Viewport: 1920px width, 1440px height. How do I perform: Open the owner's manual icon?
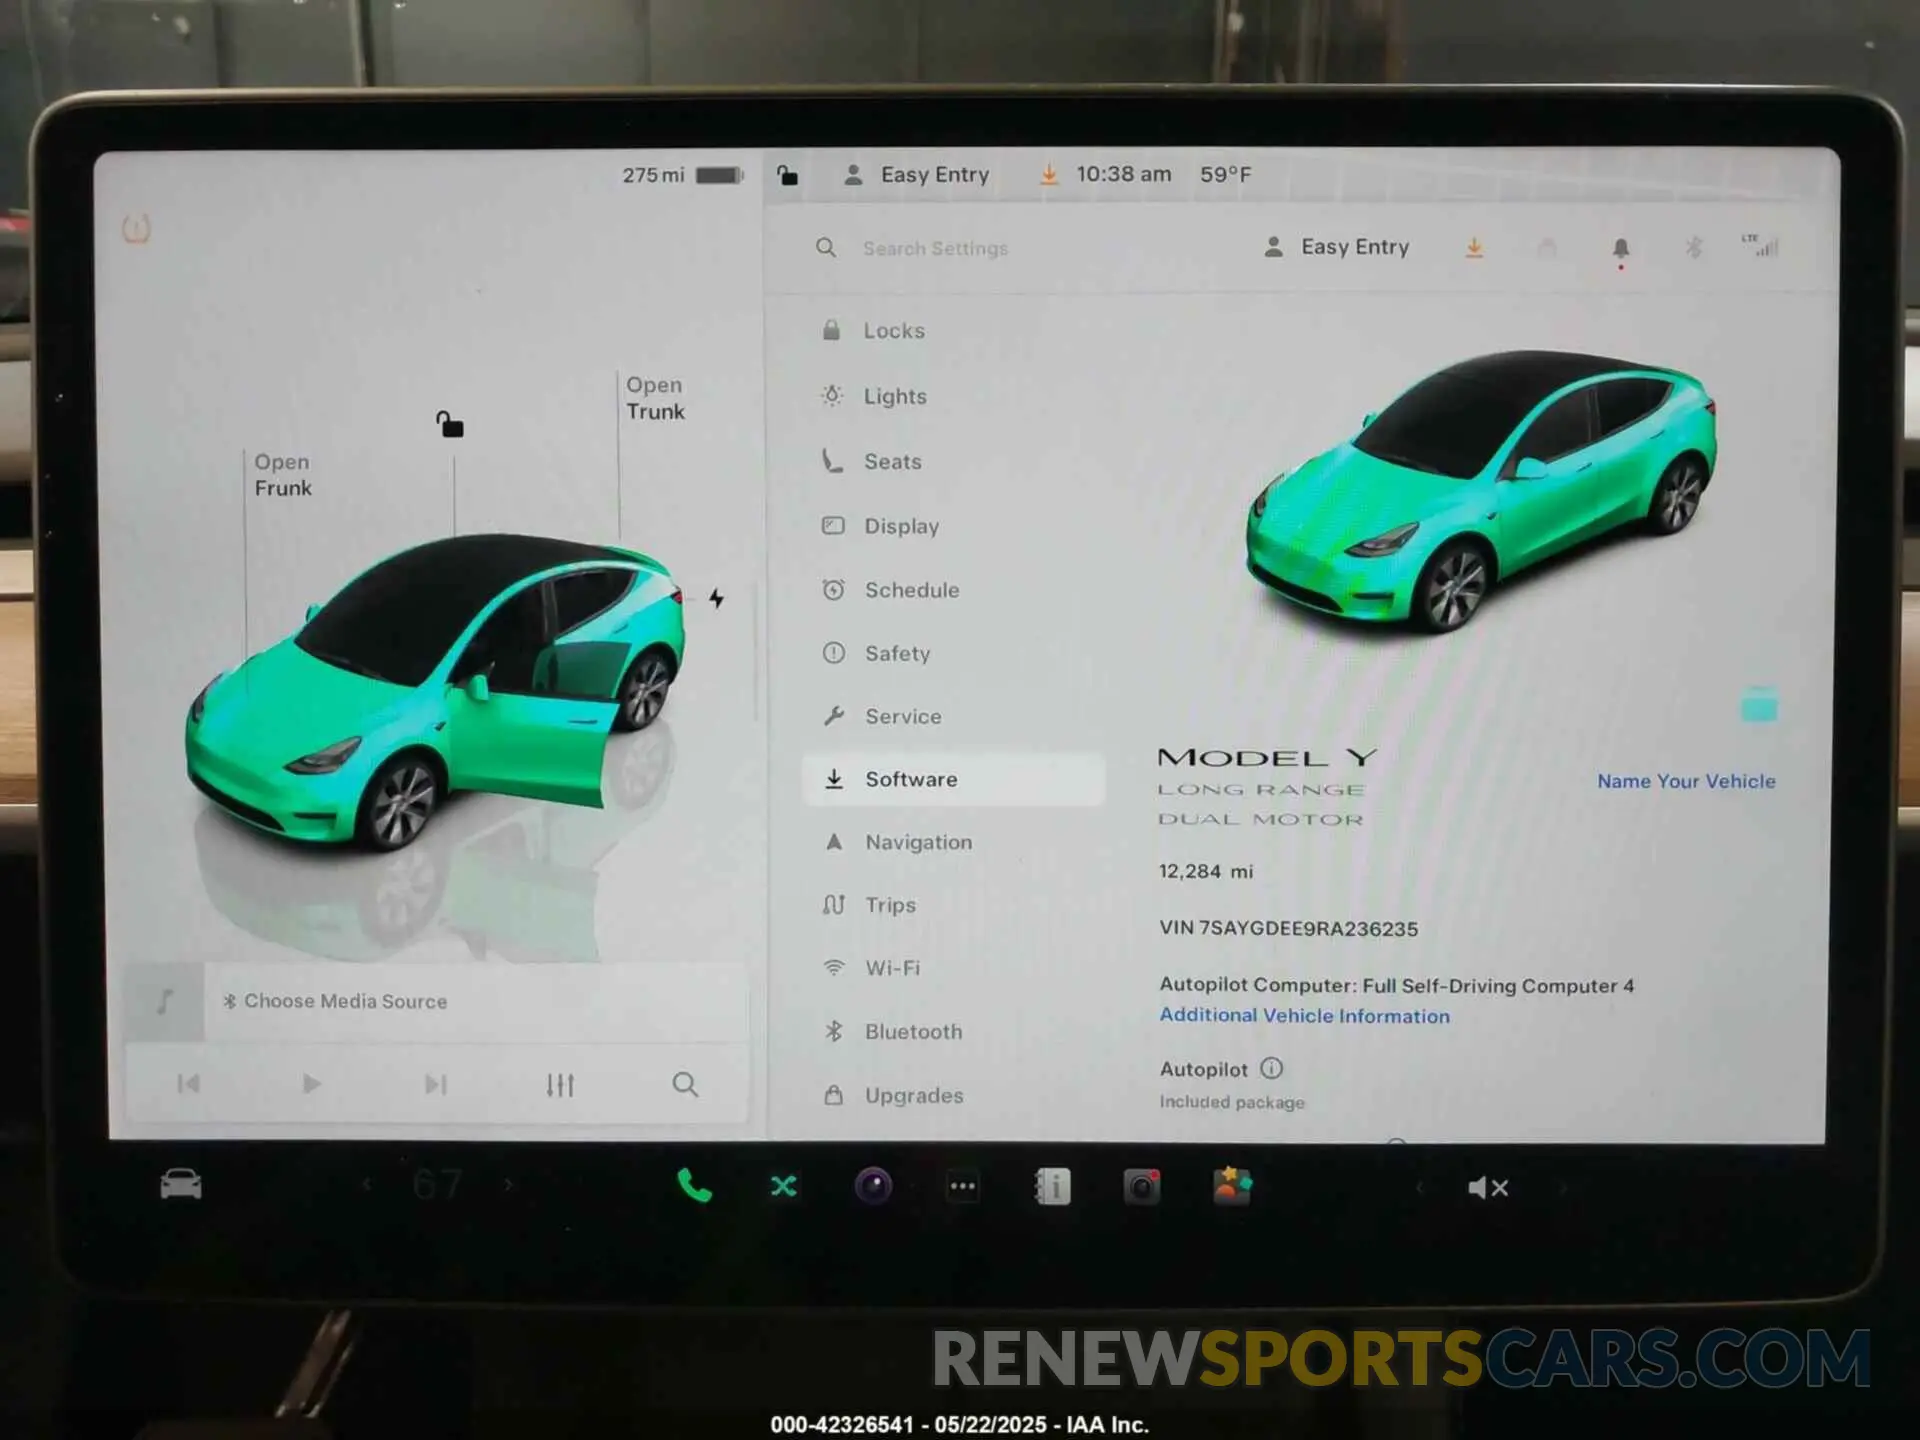click(x=1052, y=1187)
